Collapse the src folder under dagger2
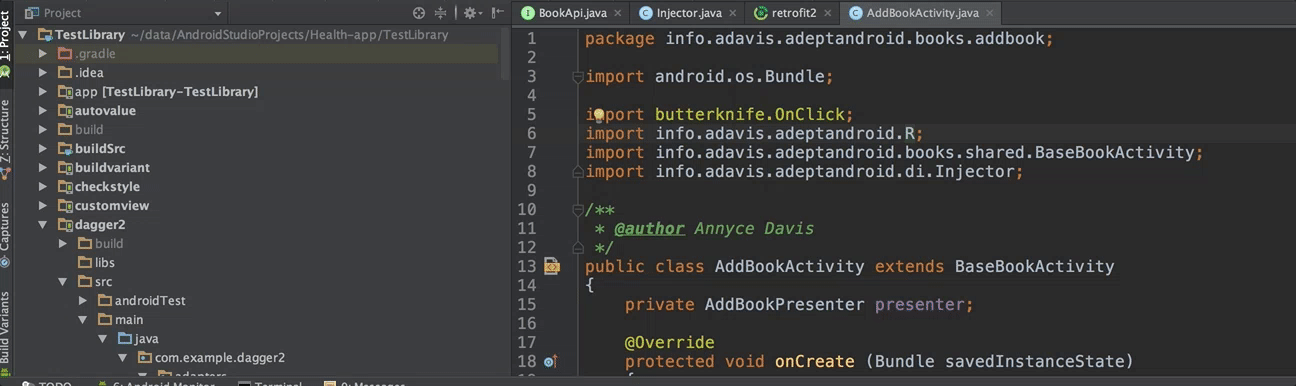The width and height of the screenshot is (1296, 386). tap(63, 281)
